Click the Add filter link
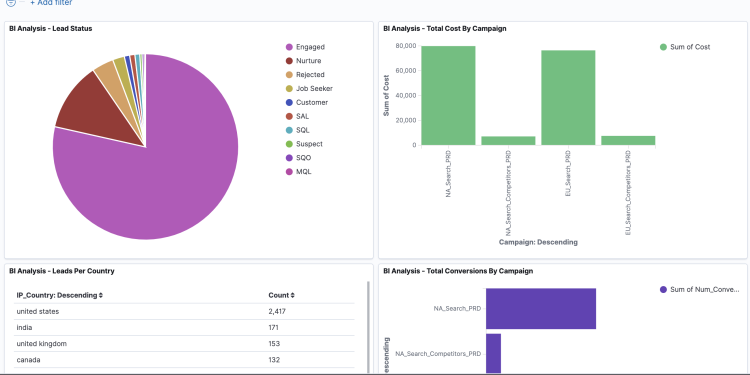 51,3
